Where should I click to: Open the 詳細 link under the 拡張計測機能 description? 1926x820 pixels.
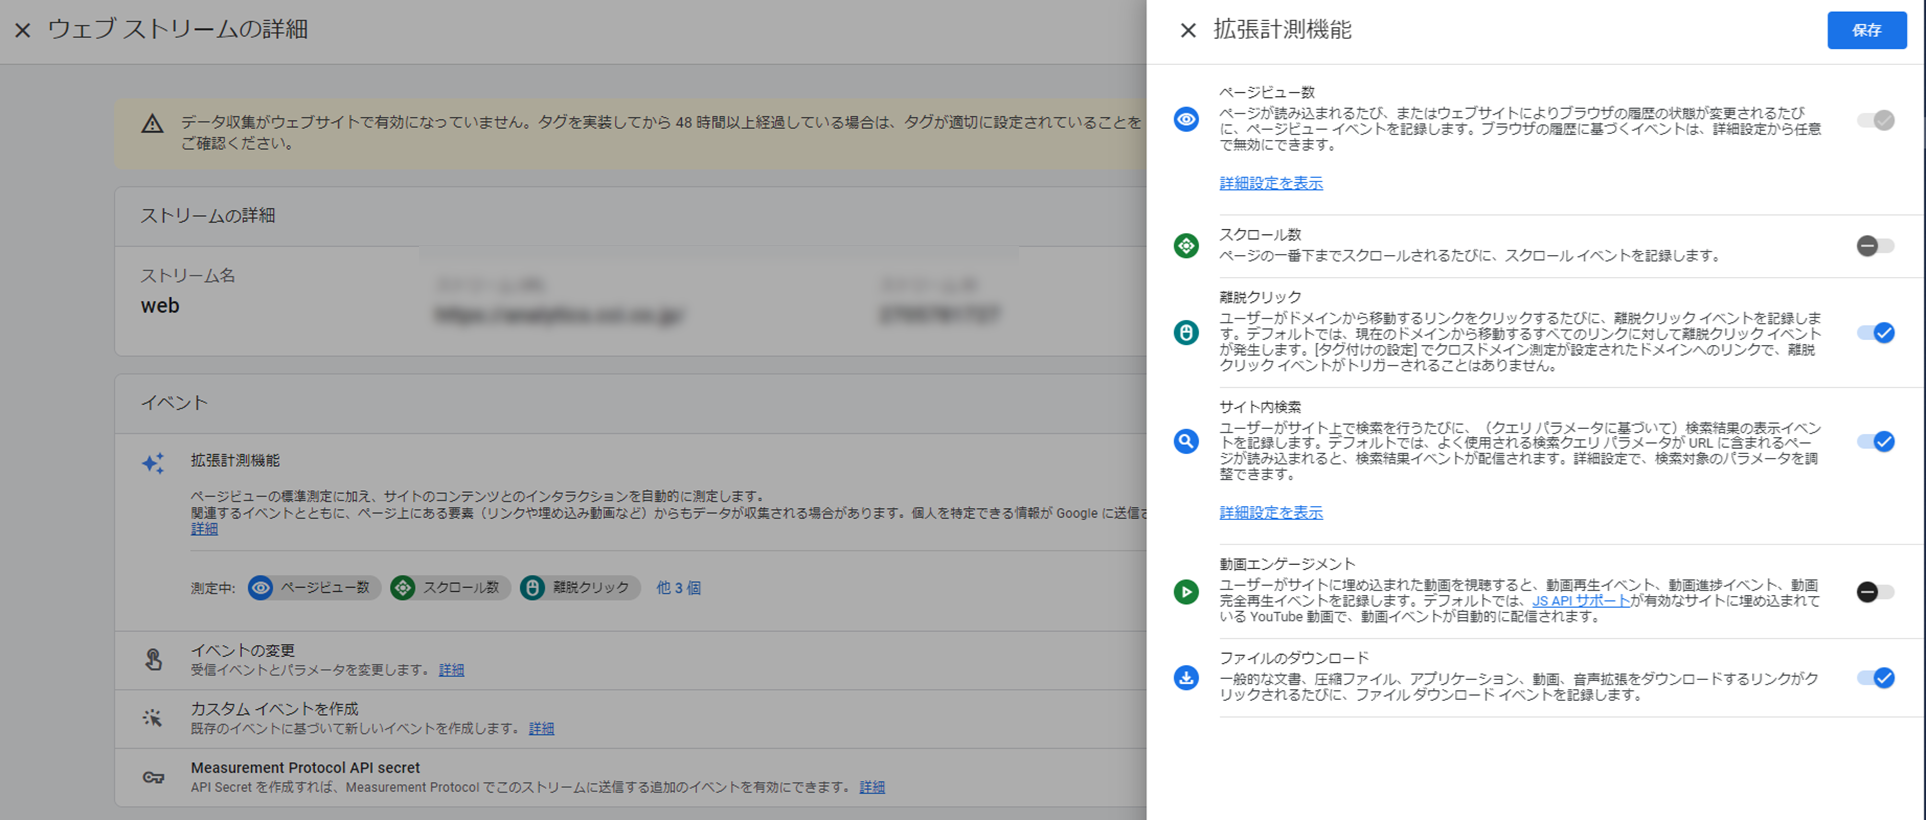click(x=204, y=529)
